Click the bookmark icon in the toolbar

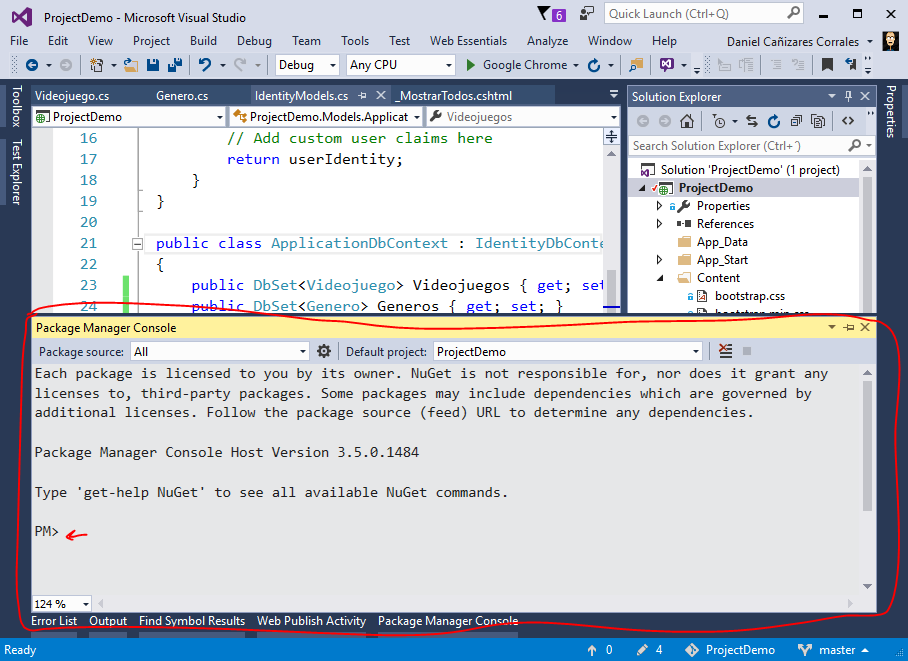coord(827,65)
